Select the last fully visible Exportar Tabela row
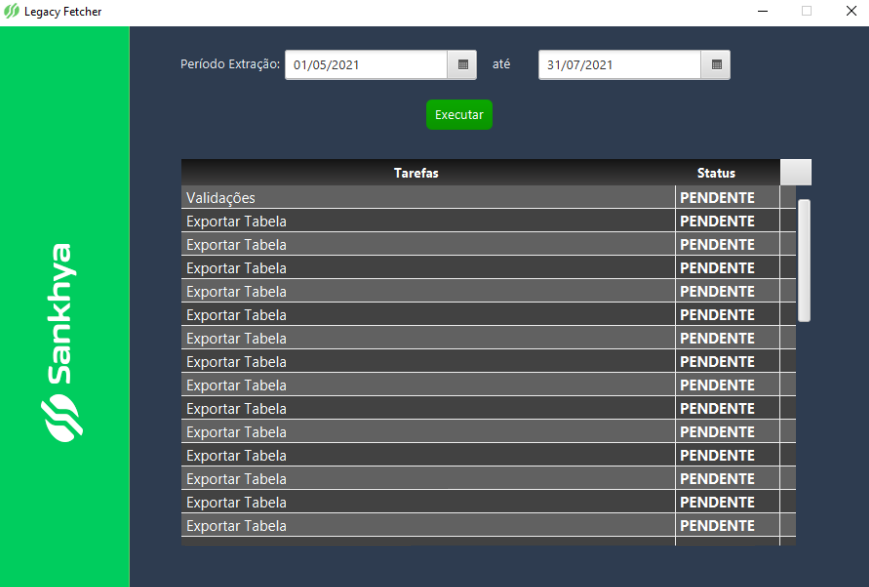The height and width of the screenshot is (587, 869). pyautogui.click(x=480, y=525)
